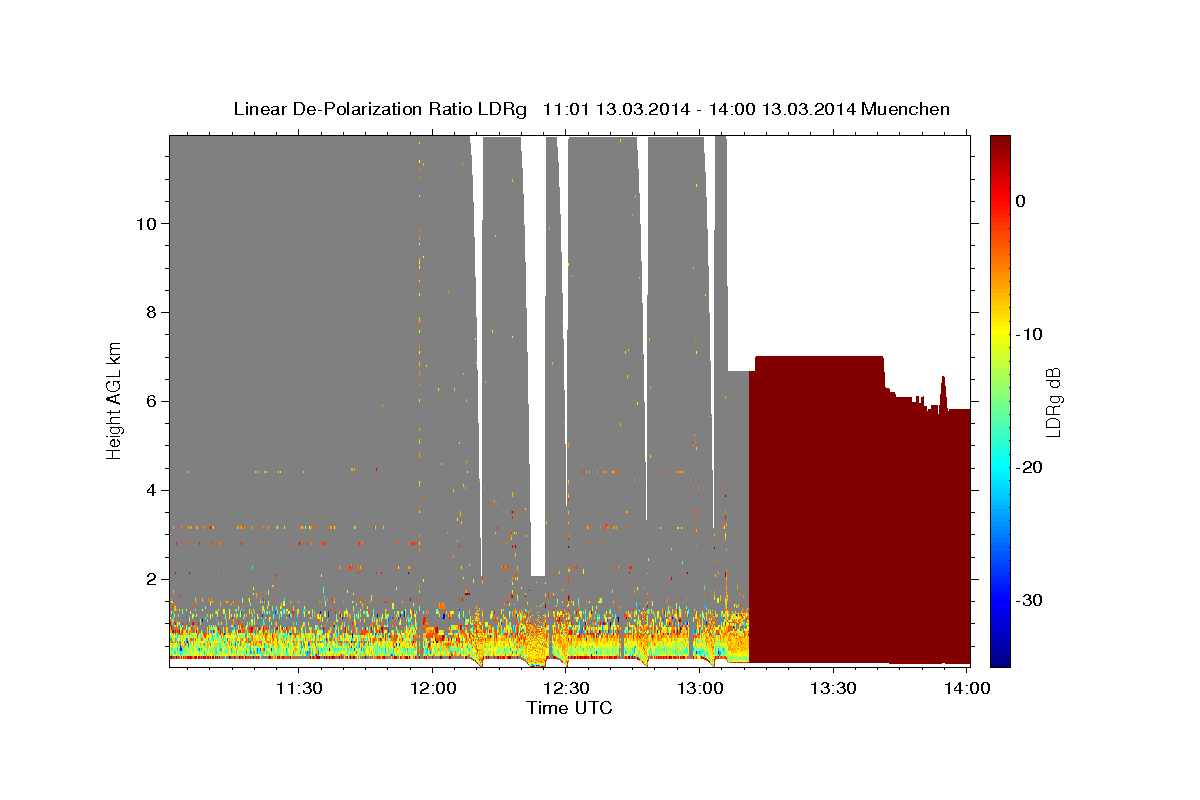Screen dimensions: 1200x800
Task: Click the 13:00 time tick label
Action: (700, 688)
